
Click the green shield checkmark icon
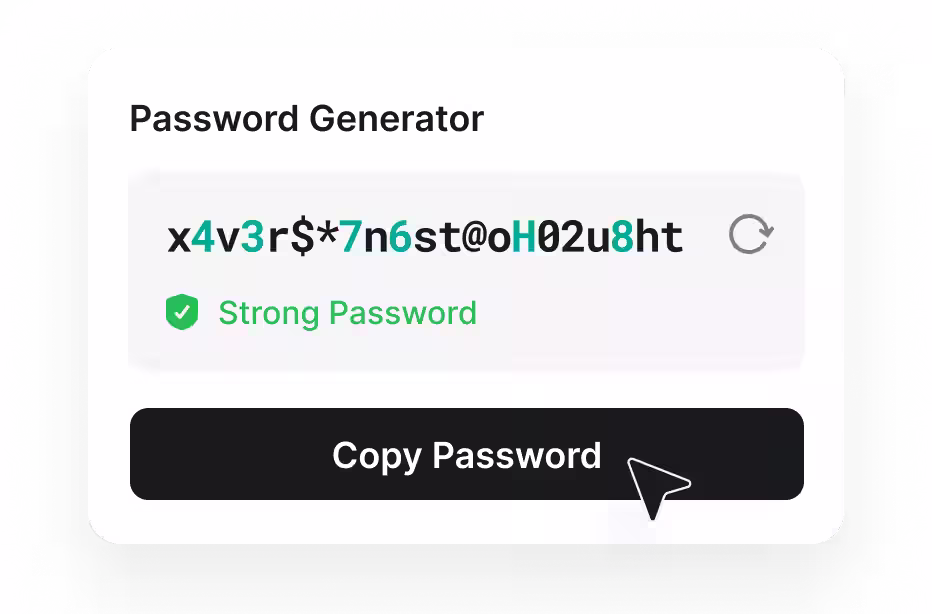[182, 312]
